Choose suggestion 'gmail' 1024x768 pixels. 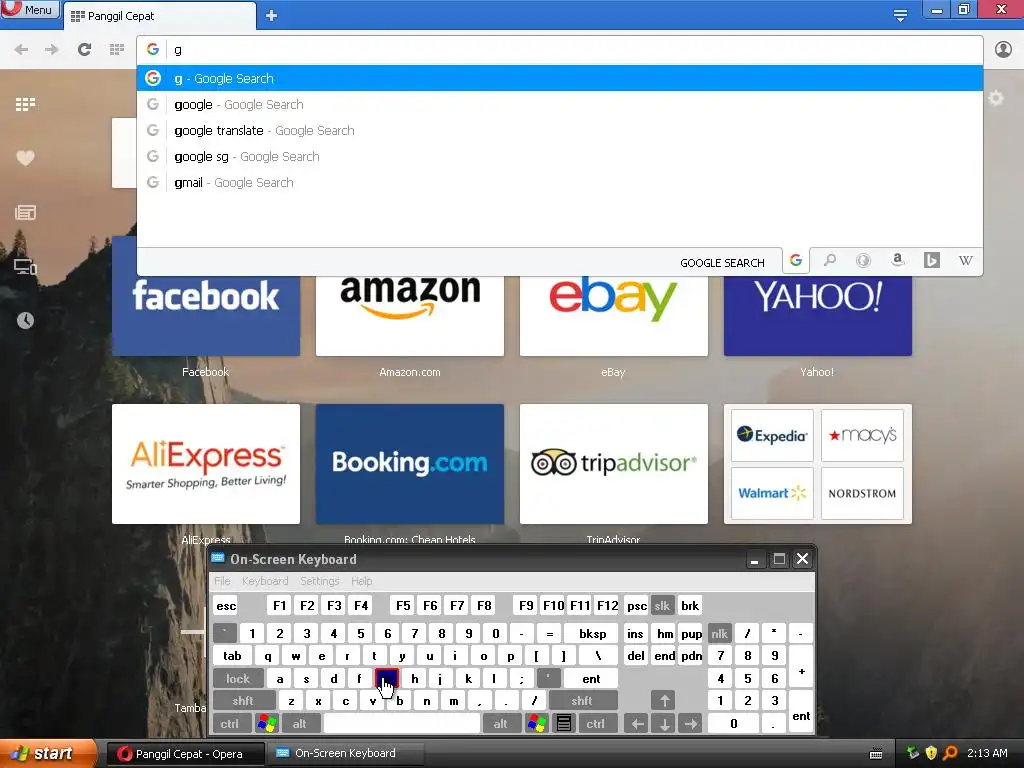tap(560, 183)
